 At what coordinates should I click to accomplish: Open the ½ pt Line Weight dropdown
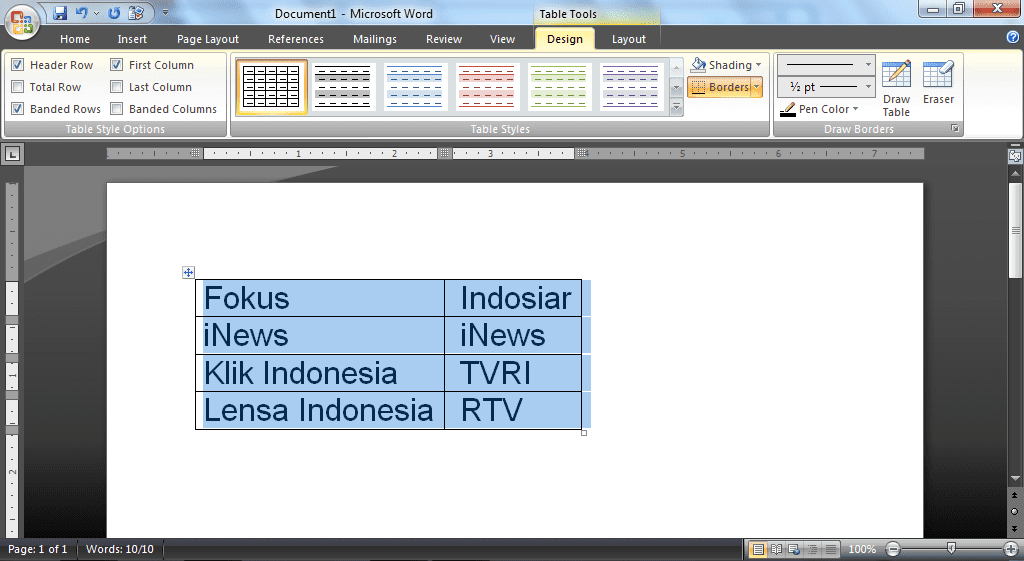pyautogui.click(x=826, y=87)
